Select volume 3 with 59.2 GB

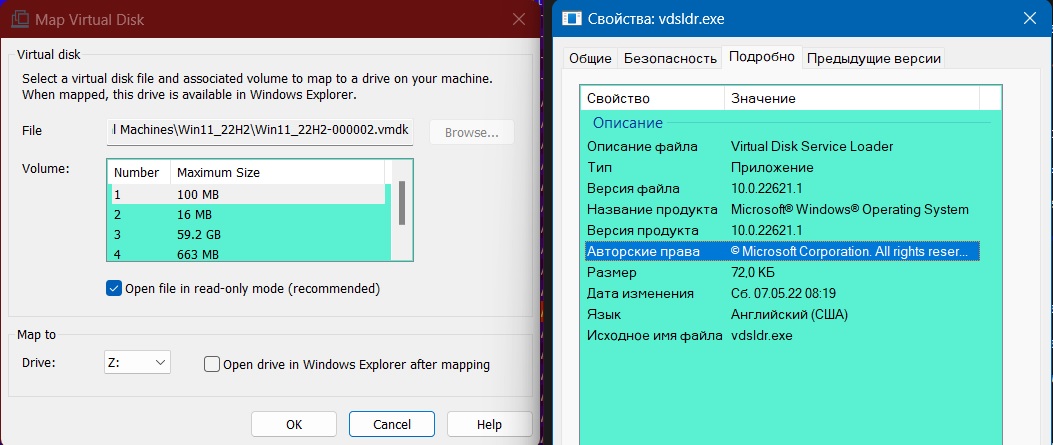coord(248,235)
